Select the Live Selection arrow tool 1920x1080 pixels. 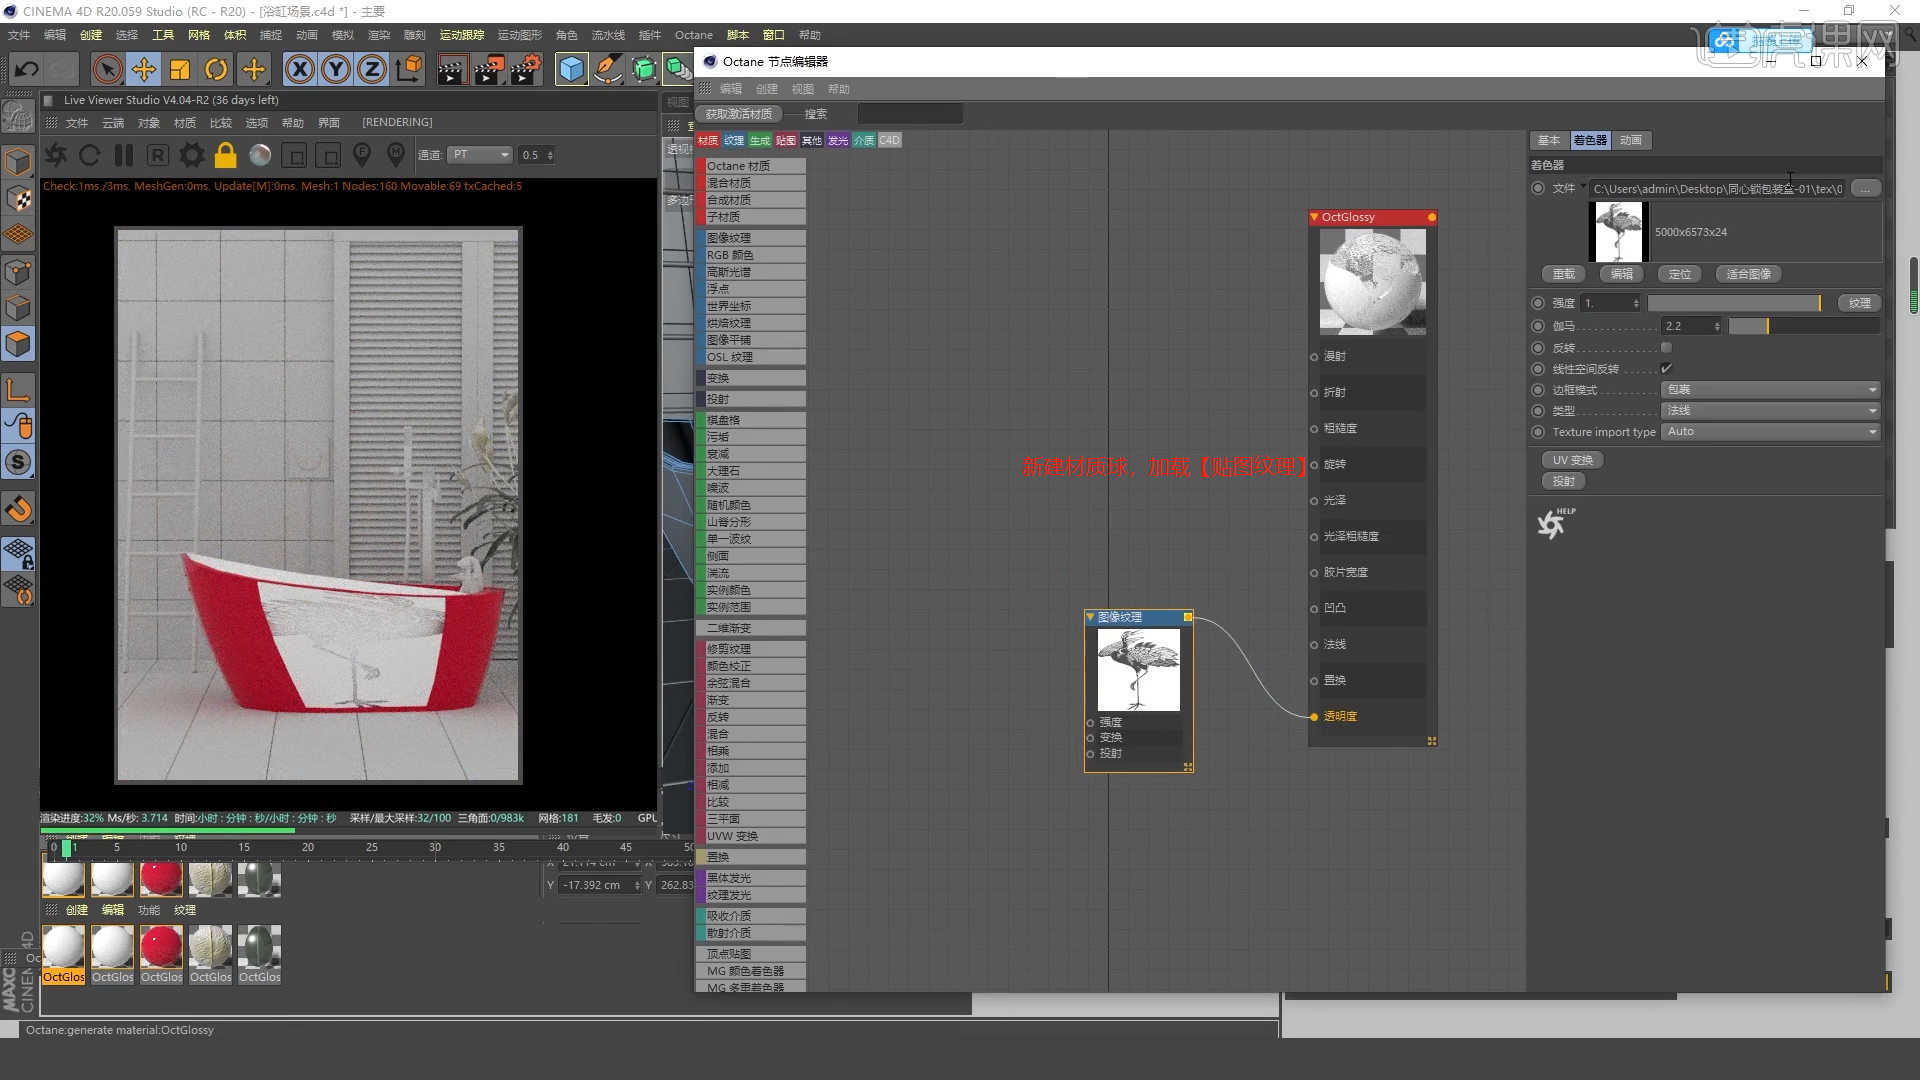click(107, 69)
